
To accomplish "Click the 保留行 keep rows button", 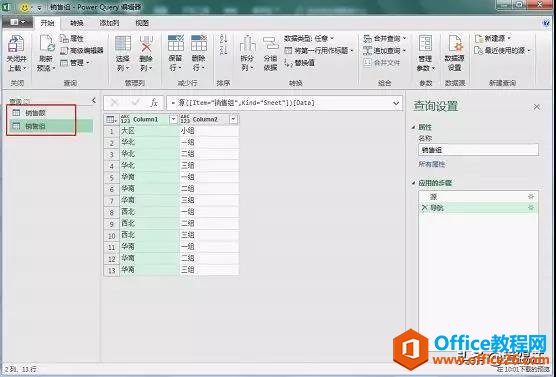I will [x=176, y=53].
